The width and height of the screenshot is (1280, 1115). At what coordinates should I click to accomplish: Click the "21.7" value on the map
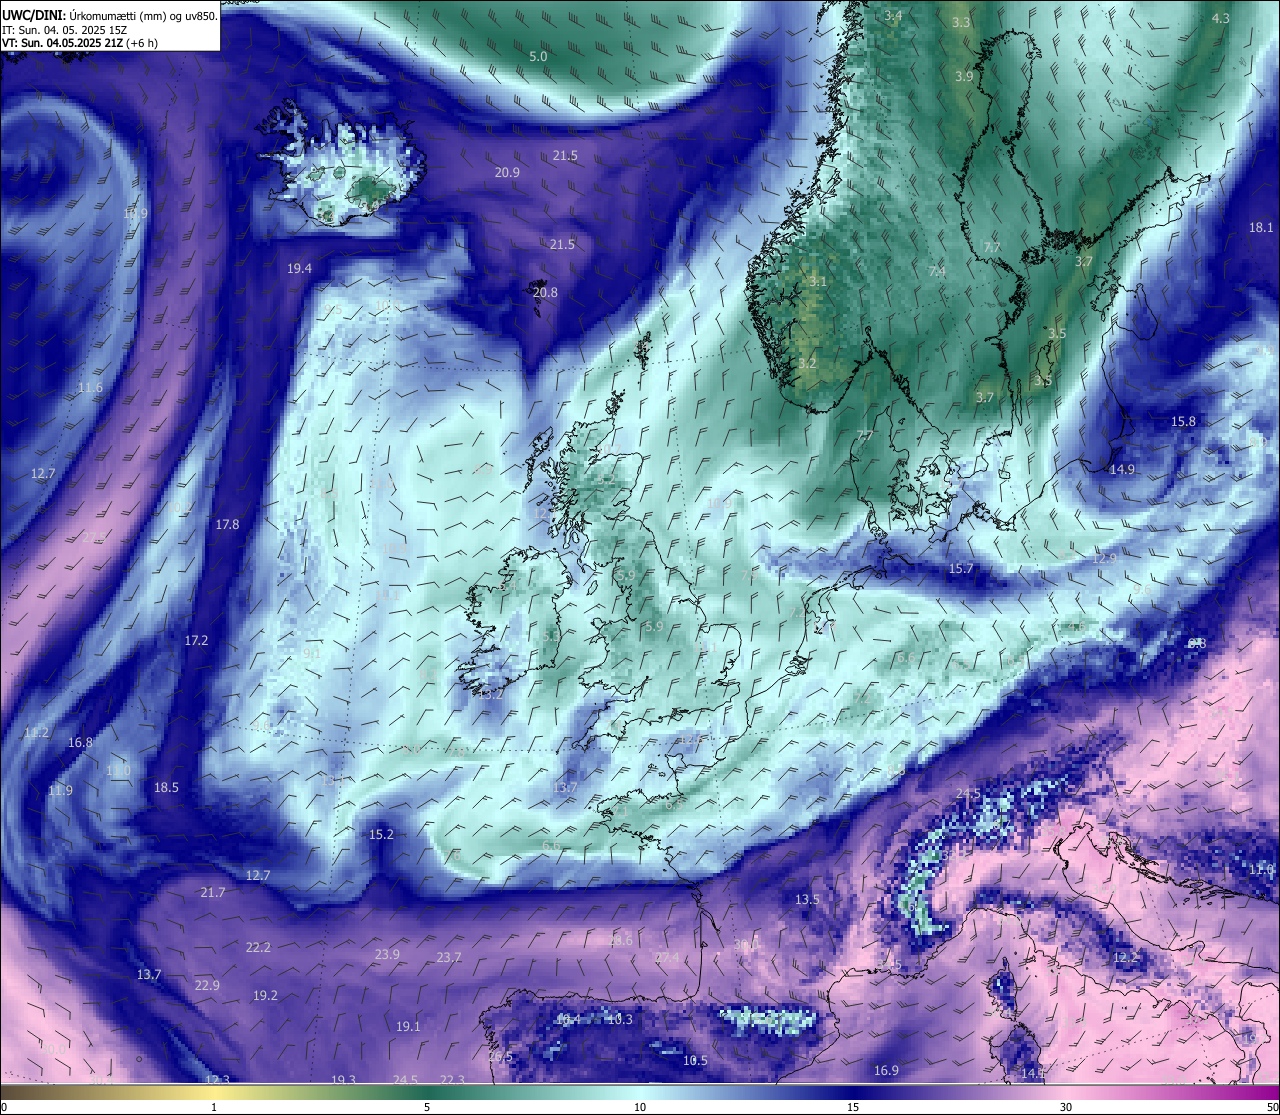tap(213, 893)
